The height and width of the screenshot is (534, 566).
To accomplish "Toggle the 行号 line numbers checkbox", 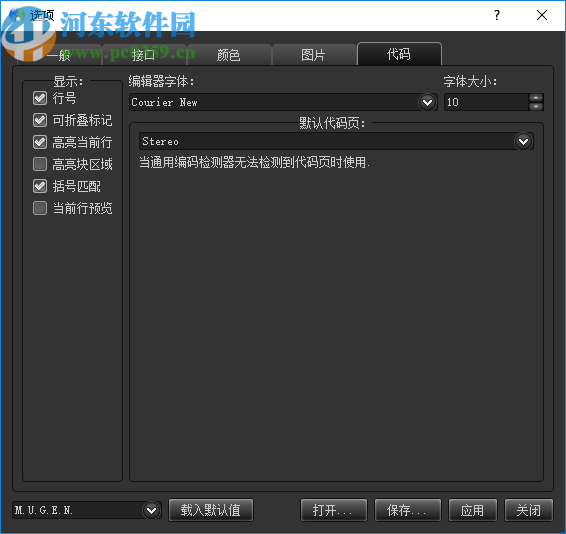I will (40, 98).
